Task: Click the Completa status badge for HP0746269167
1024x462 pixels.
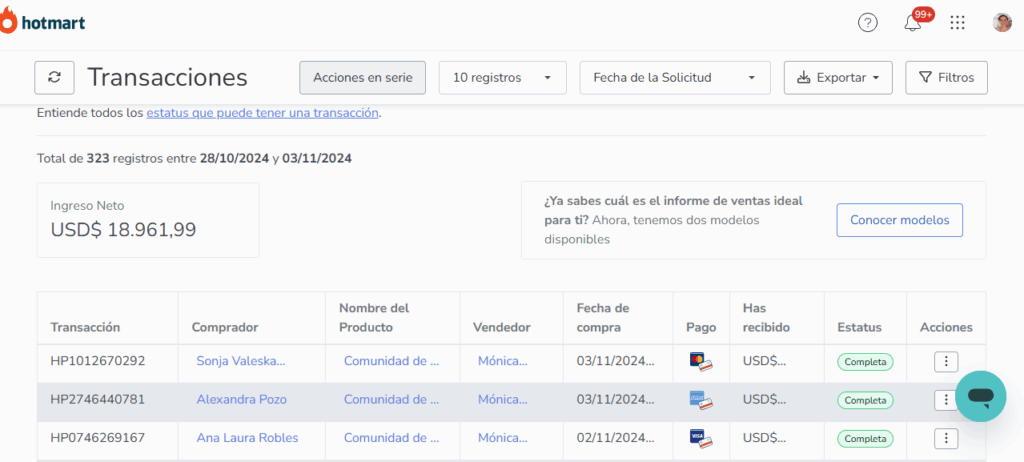Action: pos(865,438)
